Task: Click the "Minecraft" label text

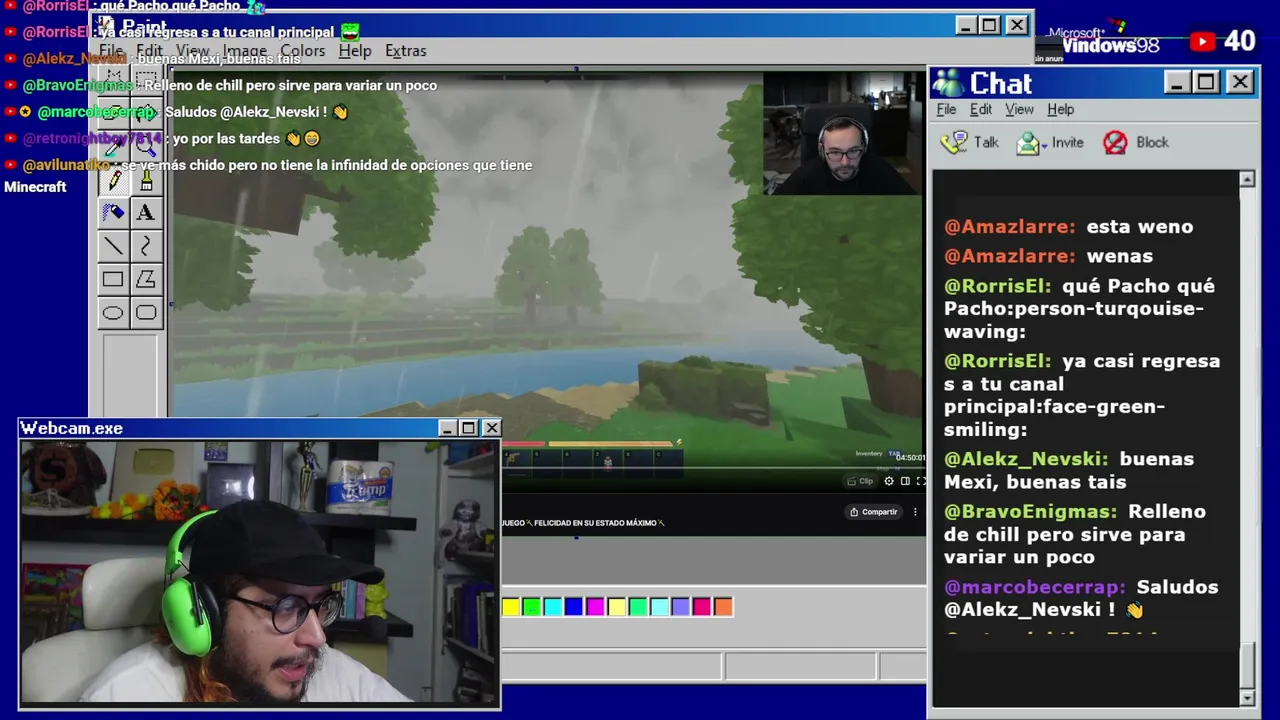Action: 35,187
